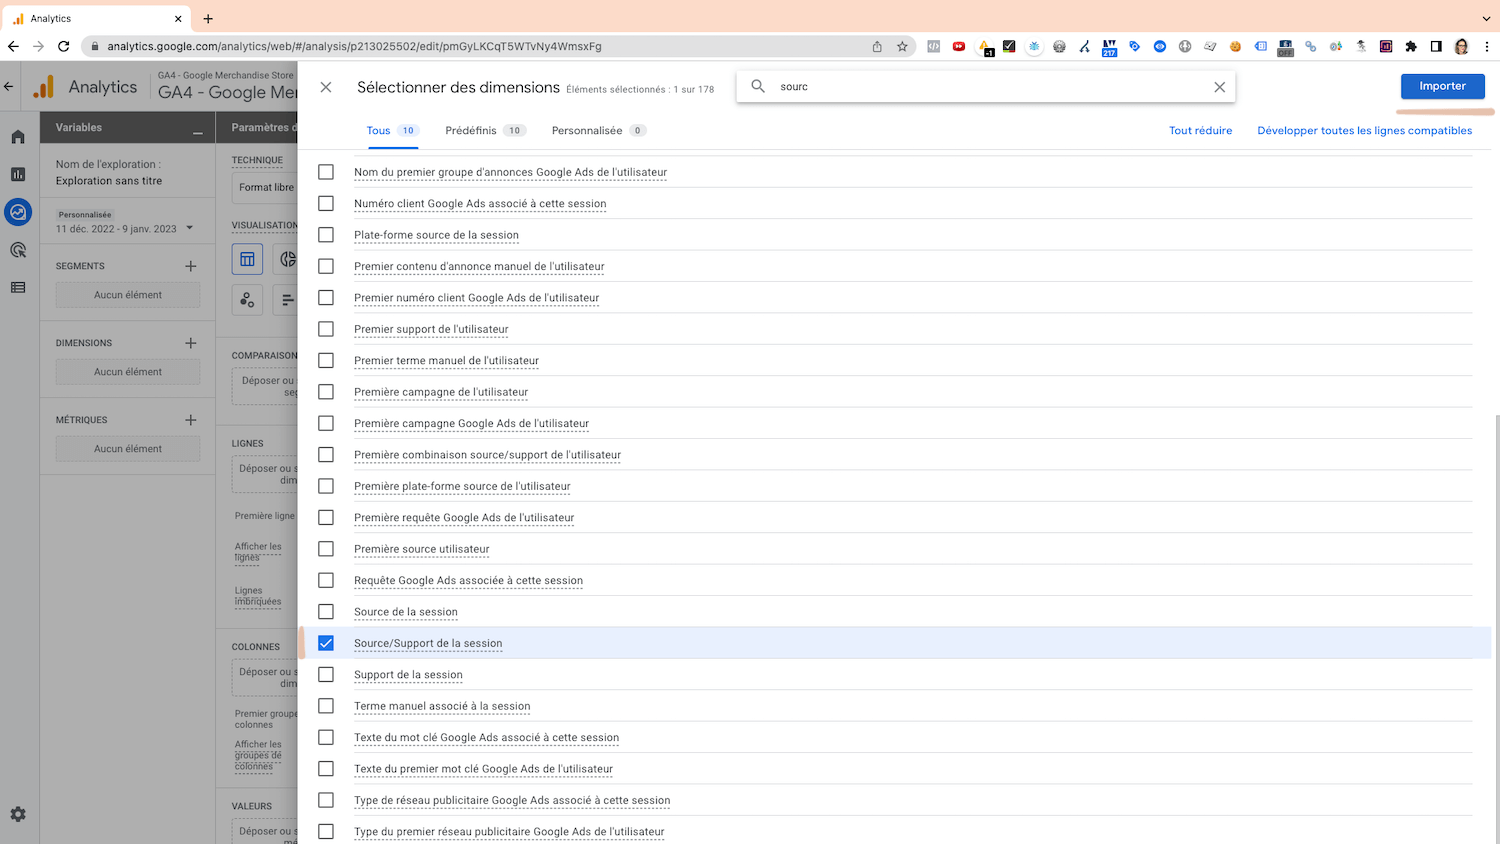This screenshot has height=844, width=1500.
Task: Expand all compatible rows via the link
Action: coord(1364,130)
